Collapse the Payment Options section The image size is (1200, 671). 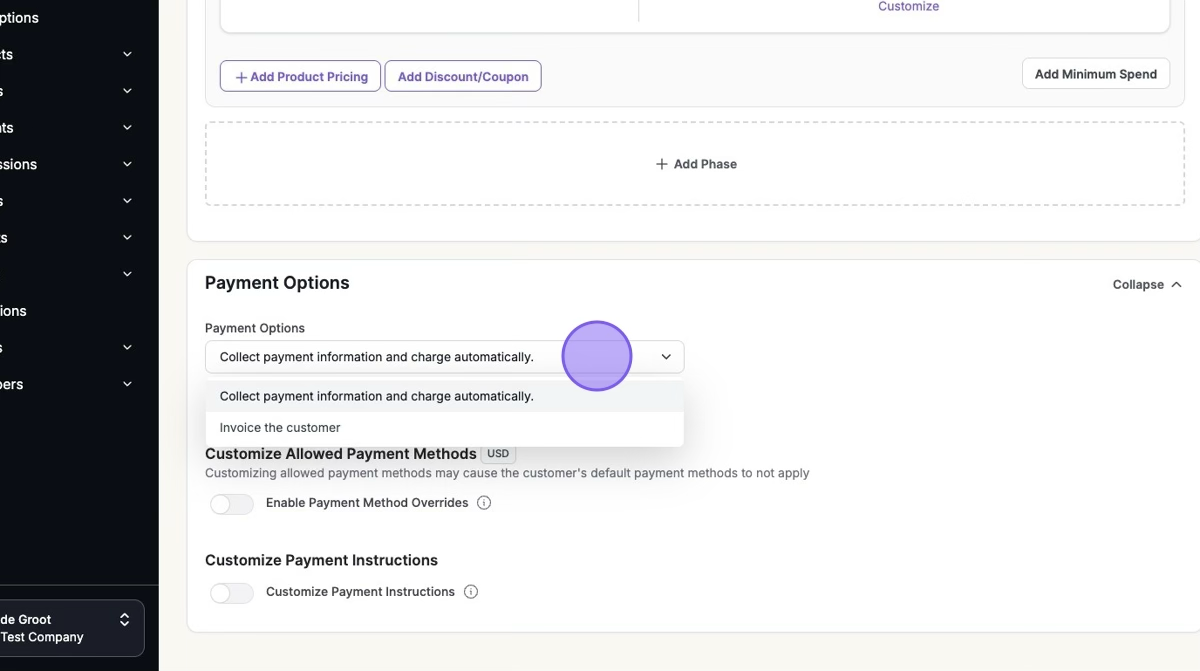click(1146, 285)
